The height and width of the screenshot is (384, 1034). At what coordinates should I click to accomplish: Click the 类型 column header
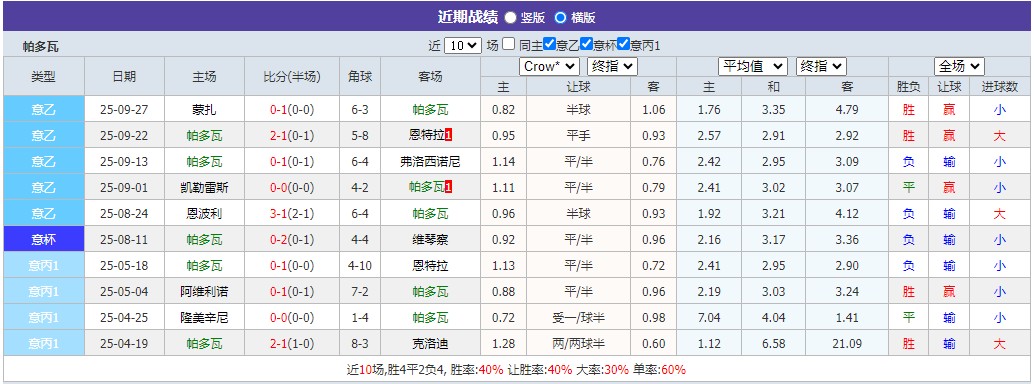44,77
